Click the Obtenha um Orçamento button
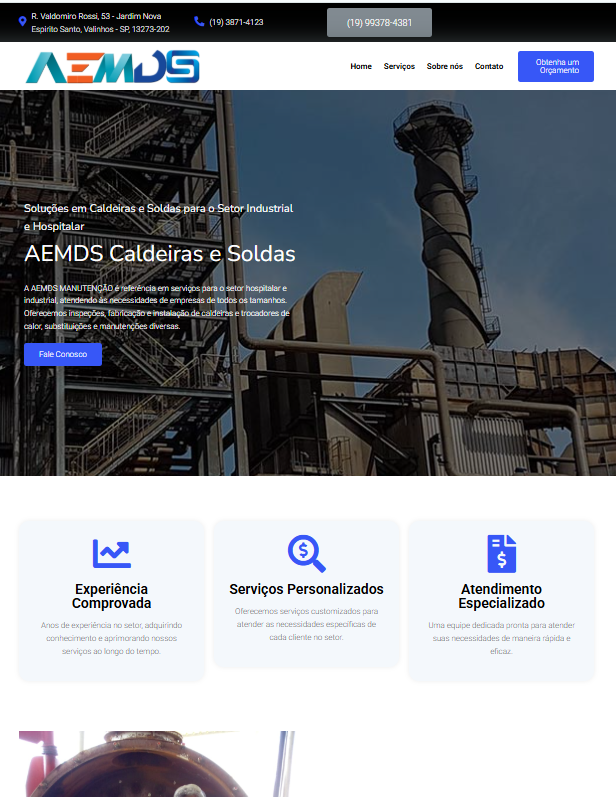This screenshot has width=616, height=797. click(556, 66)
